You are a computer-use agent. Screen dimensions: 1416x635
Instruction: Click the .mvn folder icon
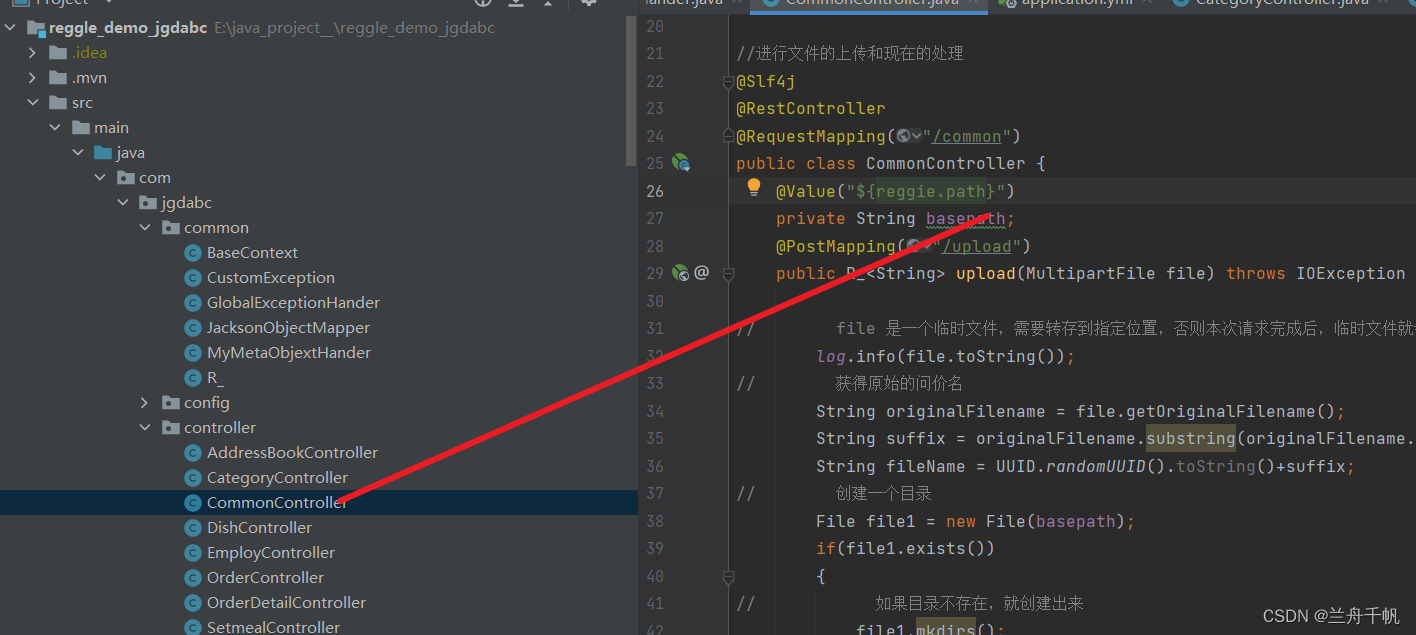point(57,78)
